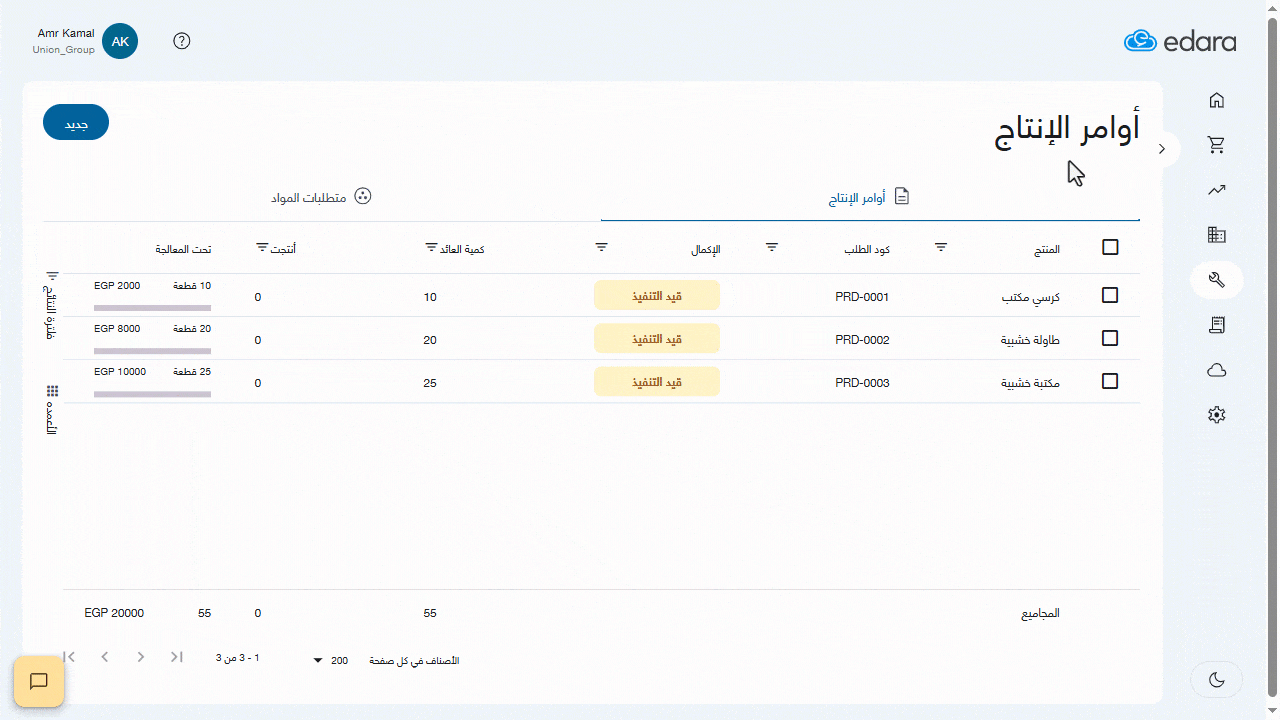The width and height of the screenshot is (1280, 720).
Task: Open the filter menu of the كود الطلب column
Action: tap(772, 246)
